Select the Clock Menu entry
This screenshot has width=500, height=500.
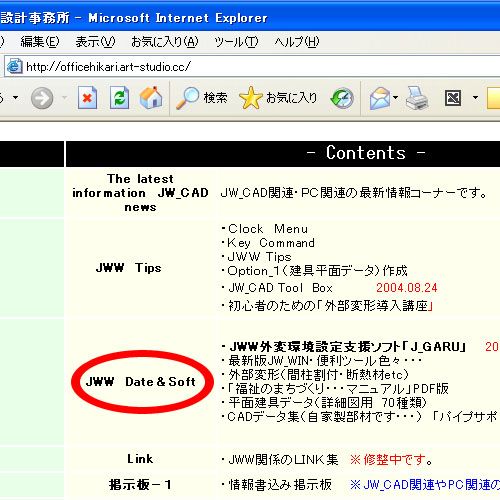click(x=268, y=229)
